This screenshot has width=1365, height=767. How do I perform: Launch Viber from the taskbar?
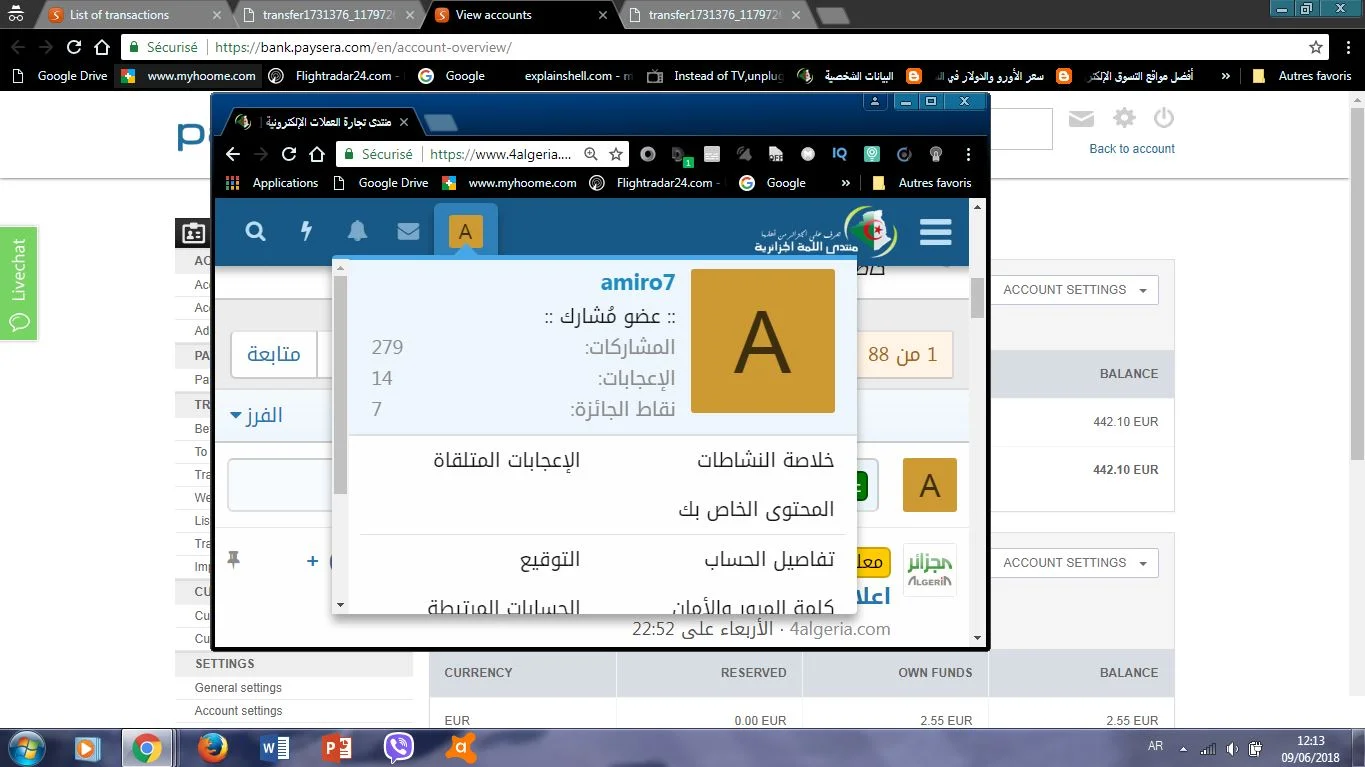point(399,747)
